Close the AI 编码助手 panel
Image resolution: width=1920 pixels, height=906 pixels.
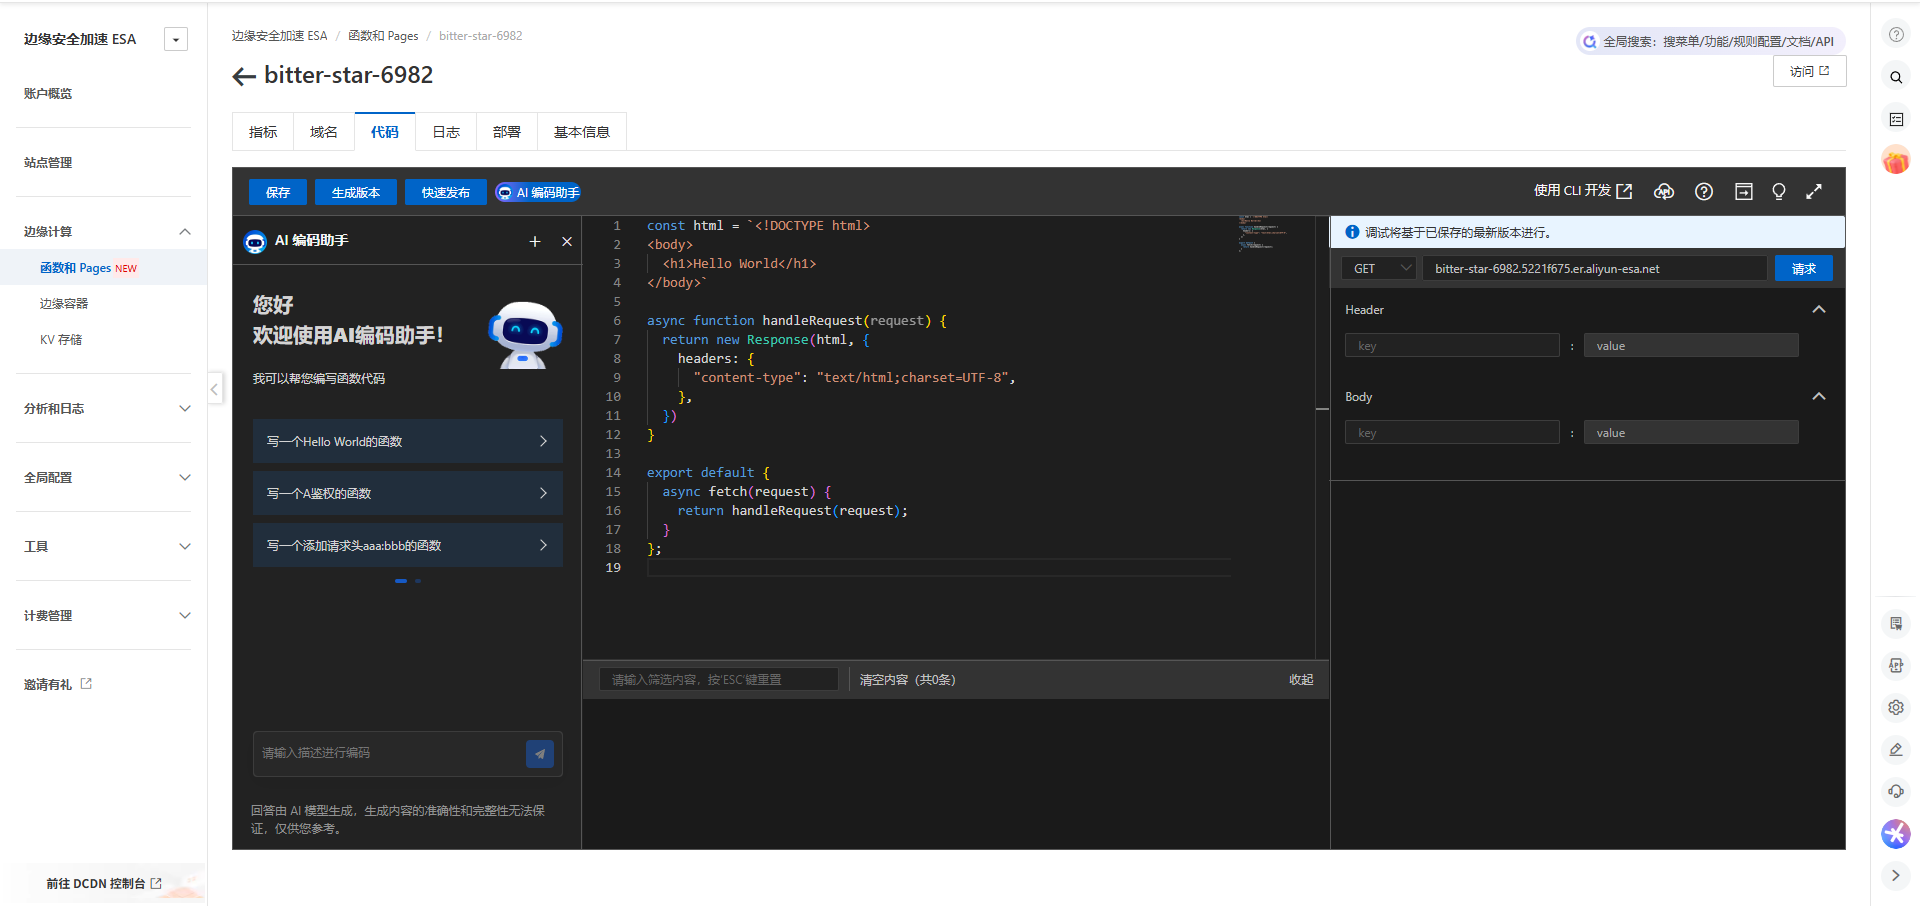pyautogui.click(x=567, y=241)
